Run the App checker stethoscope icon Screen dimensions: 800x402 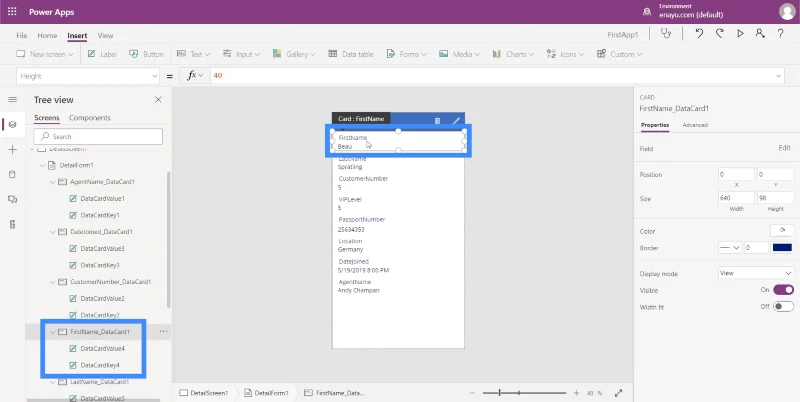[666, 34]
